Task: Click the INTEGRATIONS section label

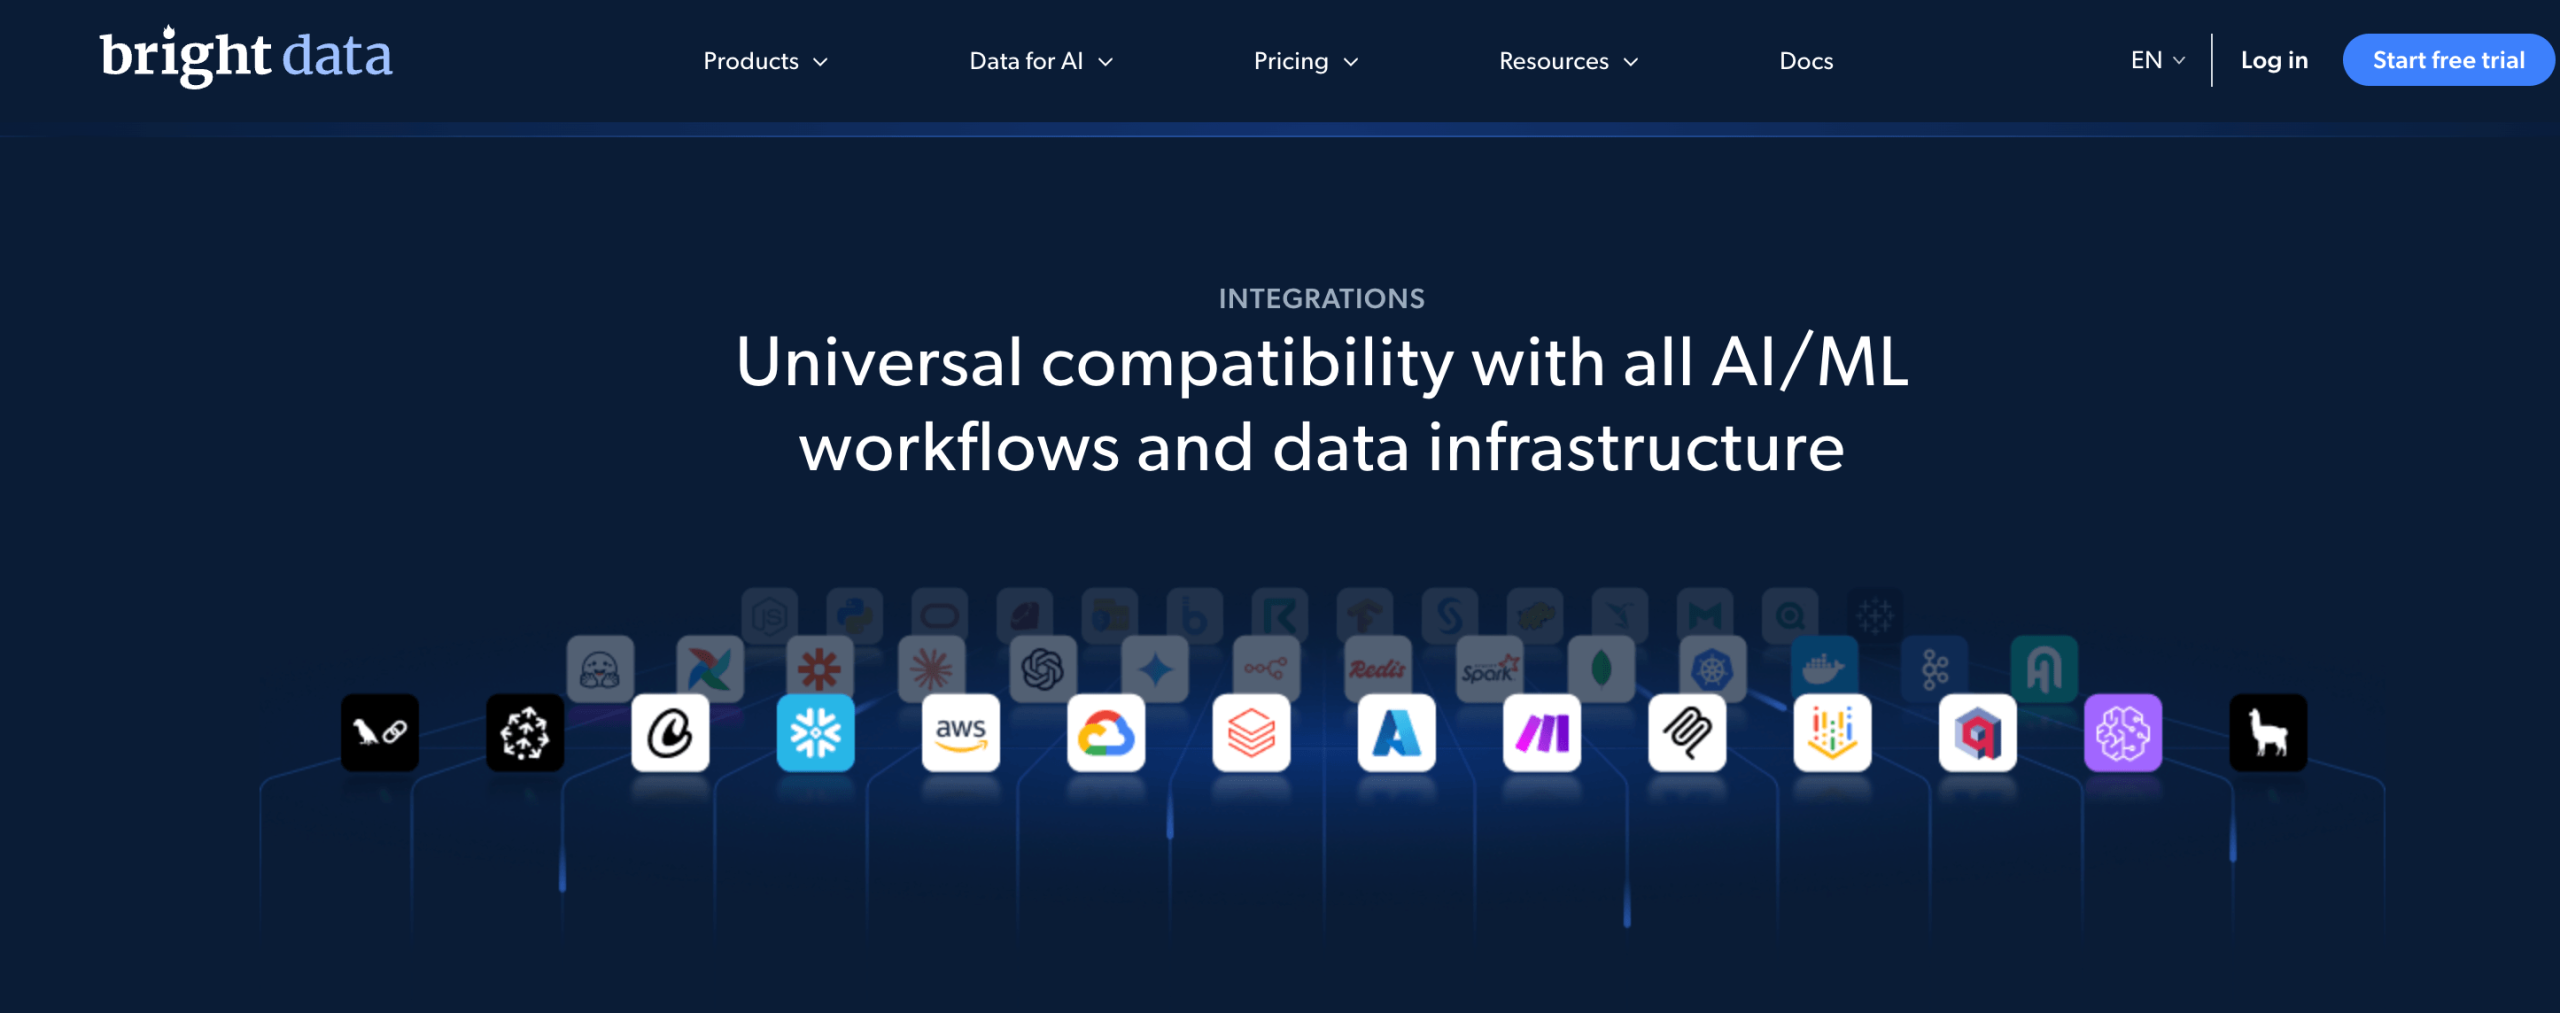Action: [1321, 298]
